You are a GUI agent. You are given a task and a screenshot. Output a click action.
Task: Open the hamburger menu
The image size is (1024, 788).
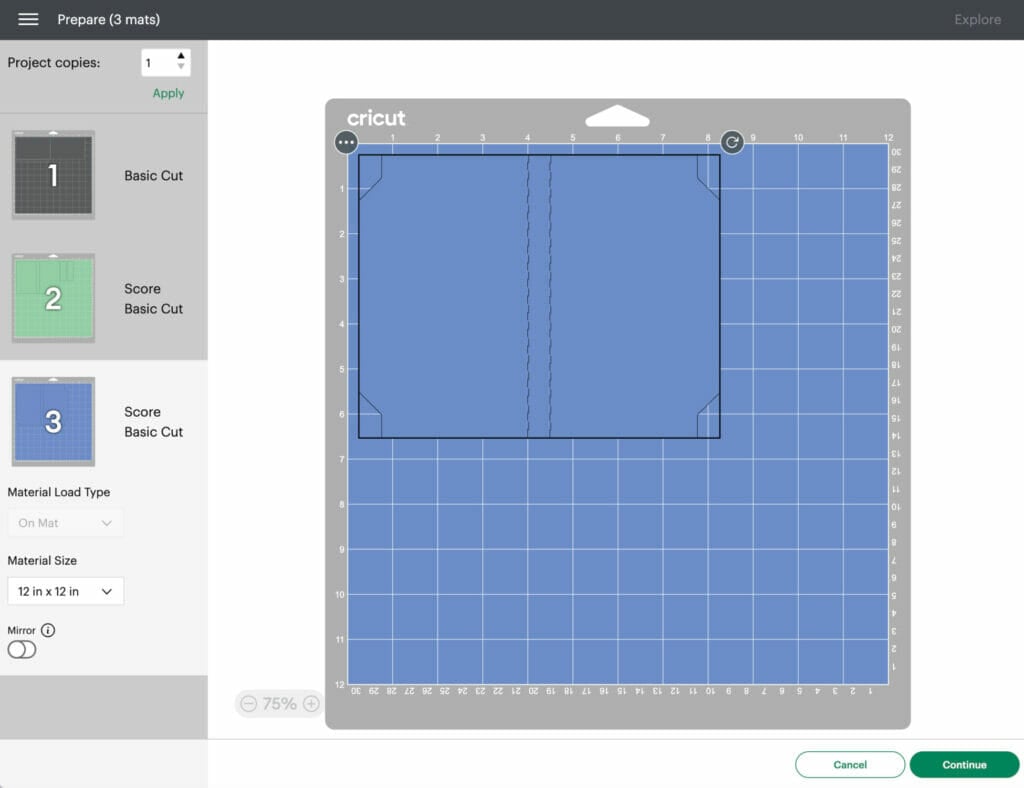point(28,20)
